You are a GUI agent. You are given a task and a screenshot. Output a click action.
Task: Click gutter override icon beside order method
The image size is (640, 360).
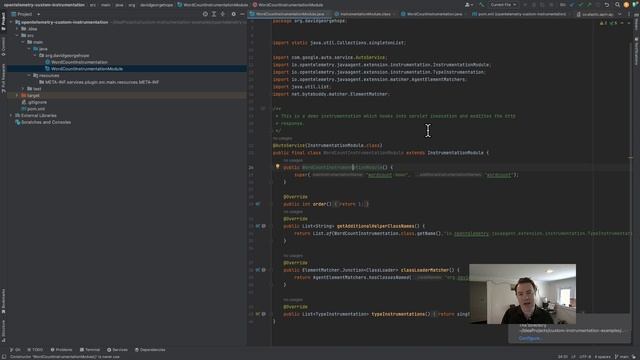[x=258, y=204]
